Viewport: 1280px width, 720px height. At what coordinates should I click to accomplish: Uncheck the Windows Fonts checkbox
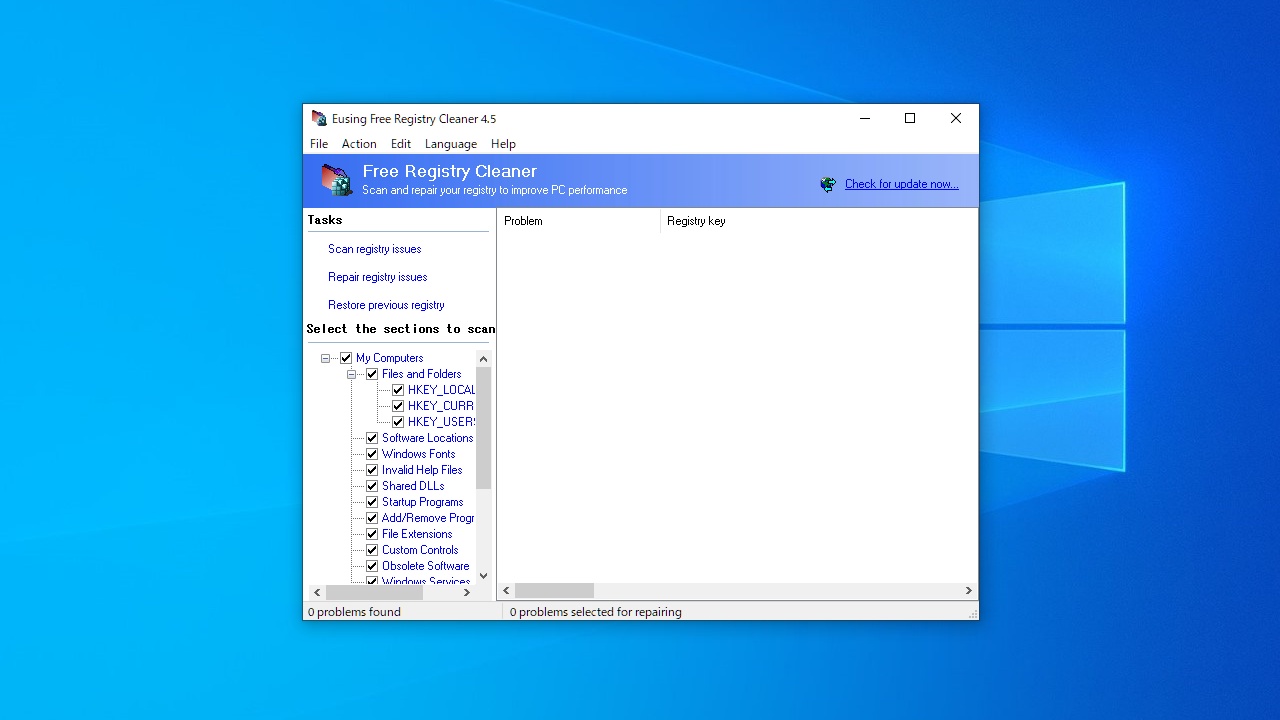372,454
